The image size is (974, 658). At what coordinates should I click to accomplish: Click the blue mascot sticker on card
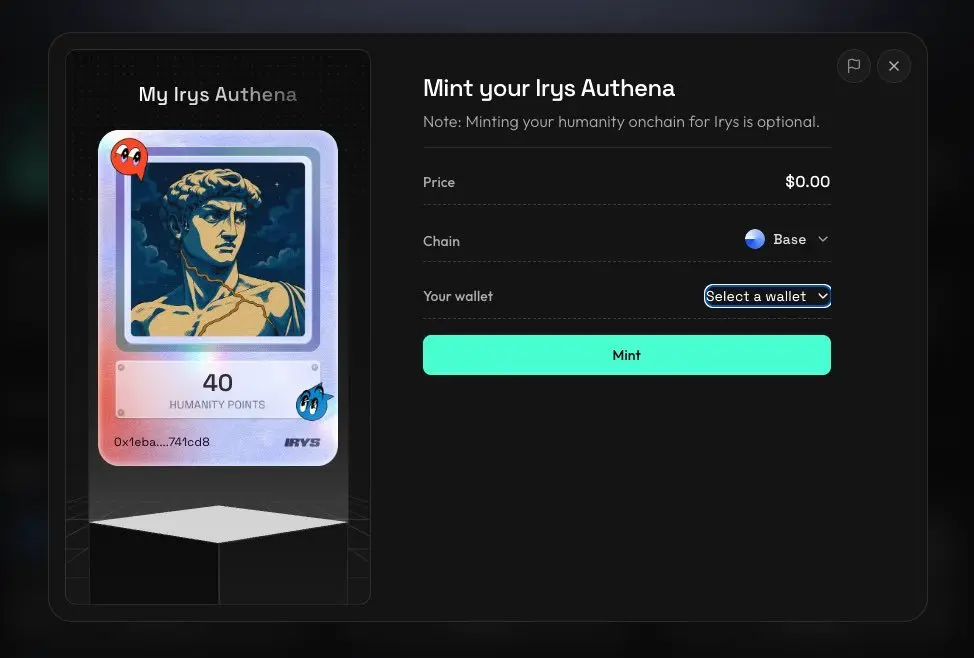(x=313, y=403)
